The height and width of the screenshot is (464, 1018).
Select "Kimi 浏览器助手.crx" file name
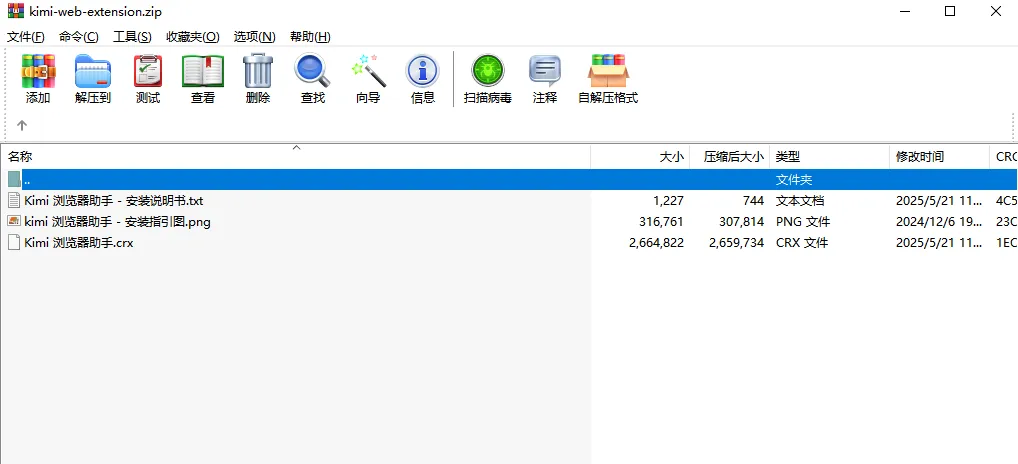coord(79,243)
